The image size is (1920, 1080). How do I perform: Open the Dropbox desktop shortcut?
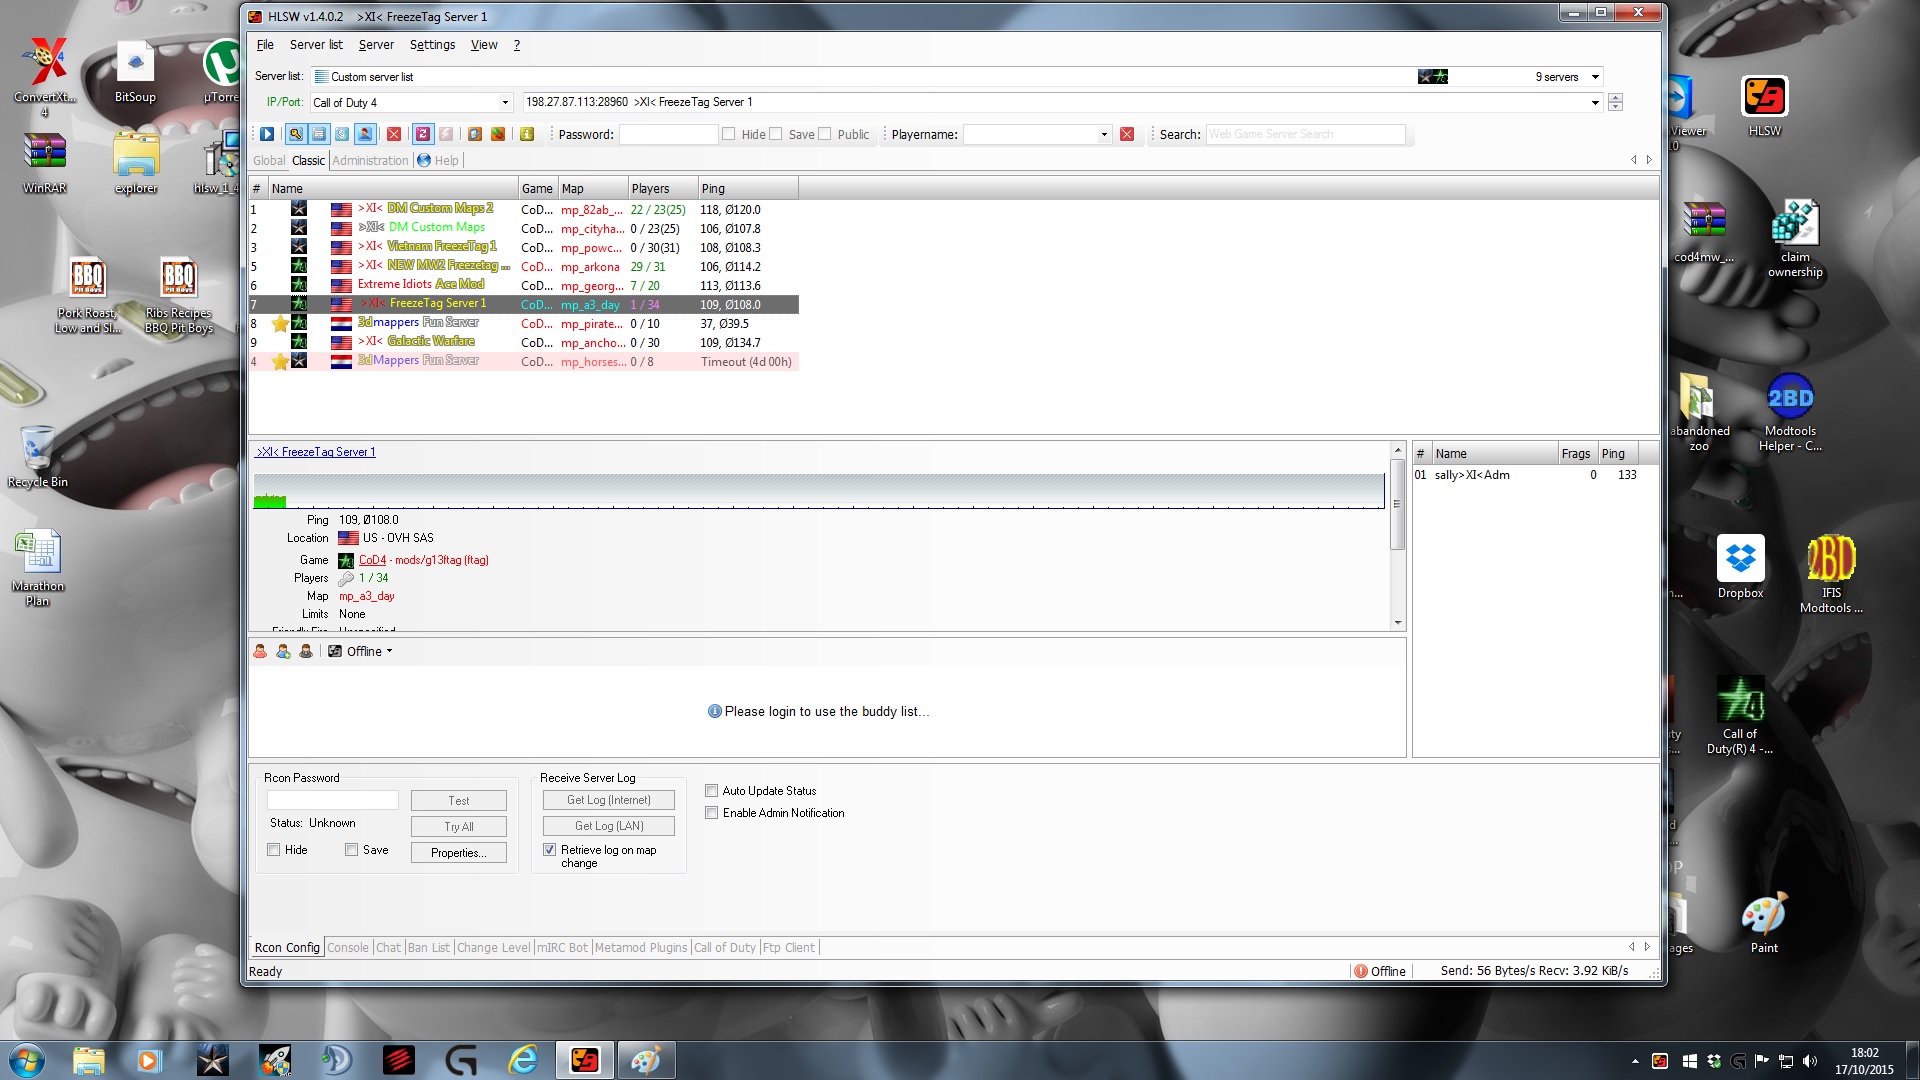coord(1740,568)
